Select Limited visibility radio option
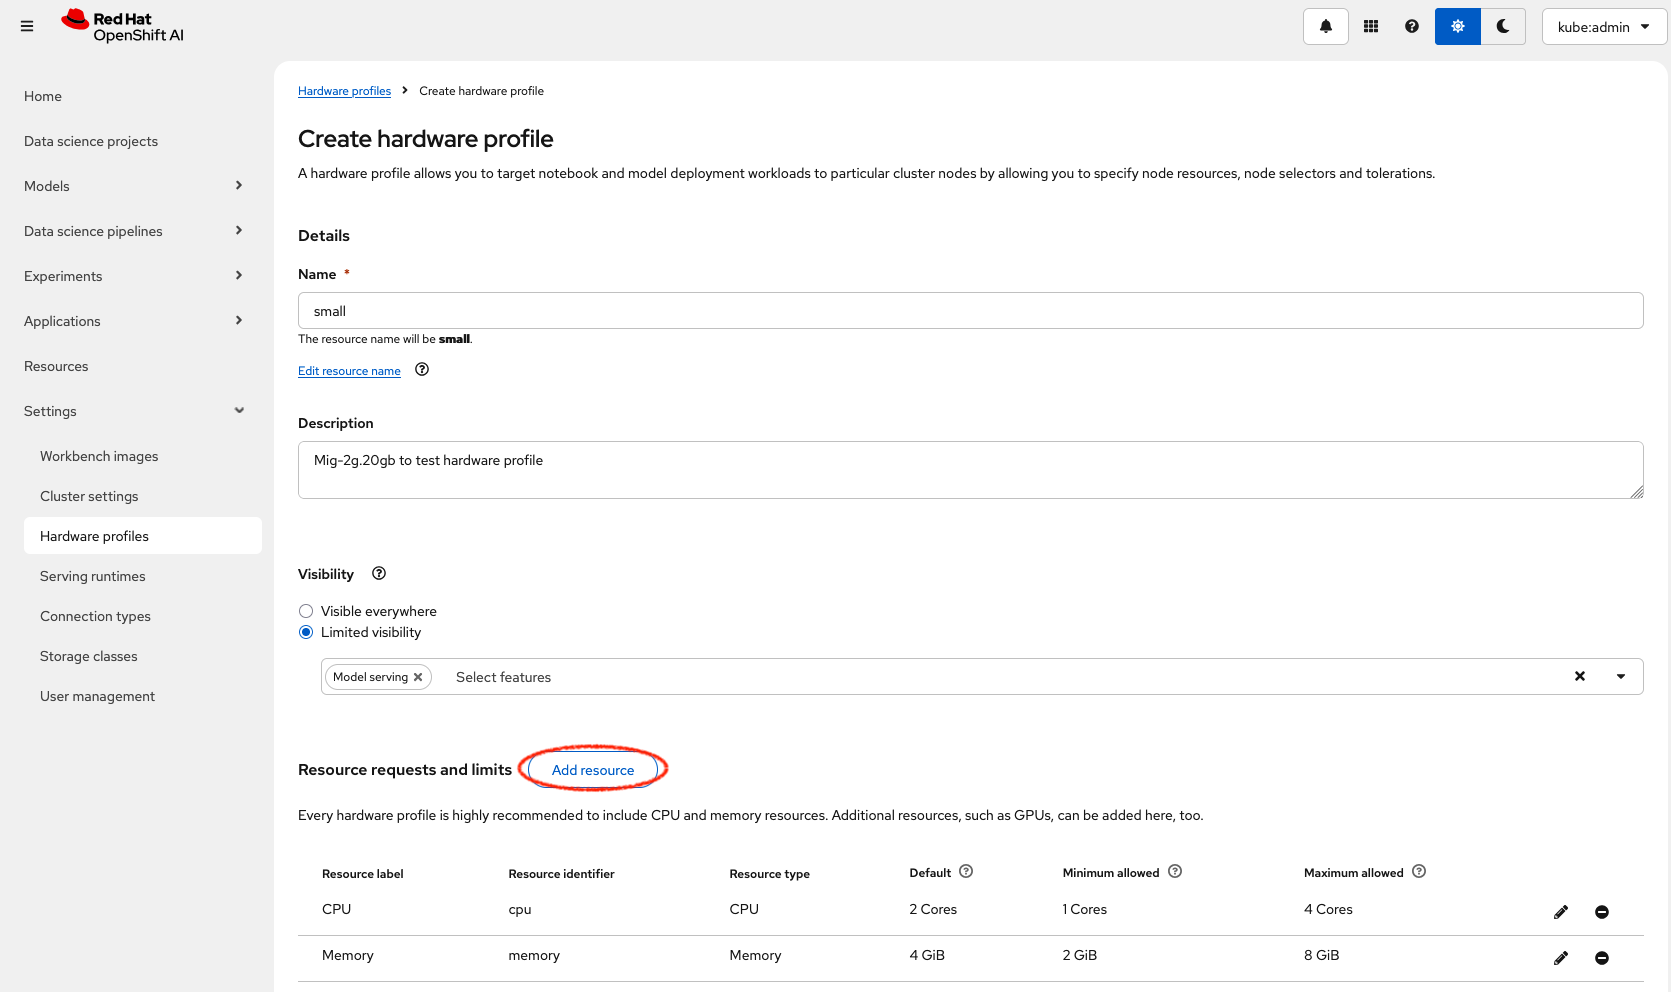 306,632
